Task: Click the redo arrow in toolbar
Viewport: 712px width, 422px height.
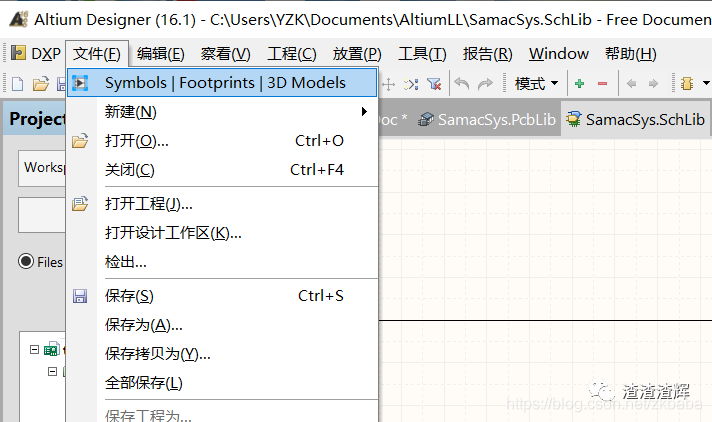Action: [485, 84]
